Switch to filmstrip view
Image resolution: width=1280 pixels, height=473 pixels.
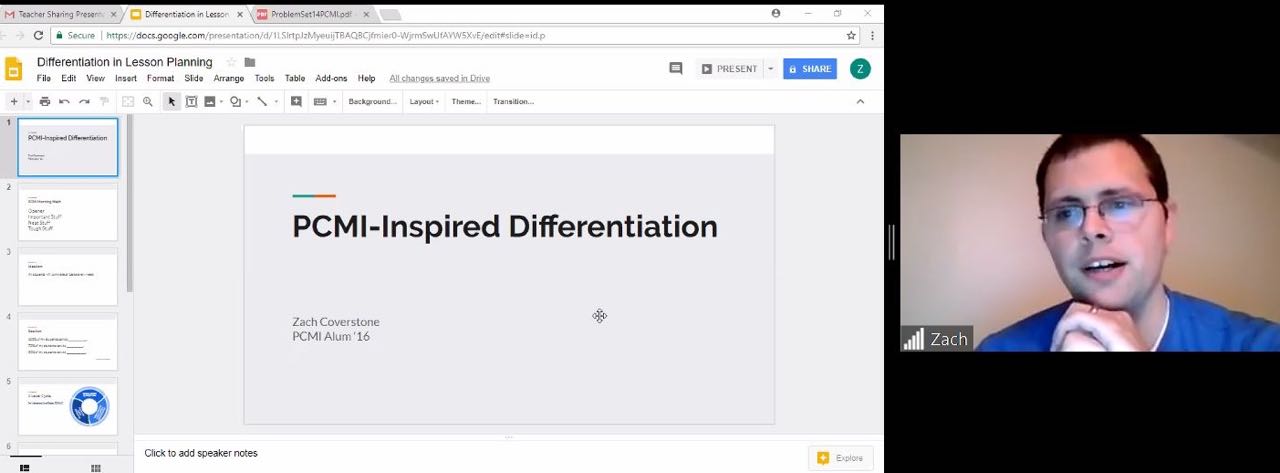point(25,467)
